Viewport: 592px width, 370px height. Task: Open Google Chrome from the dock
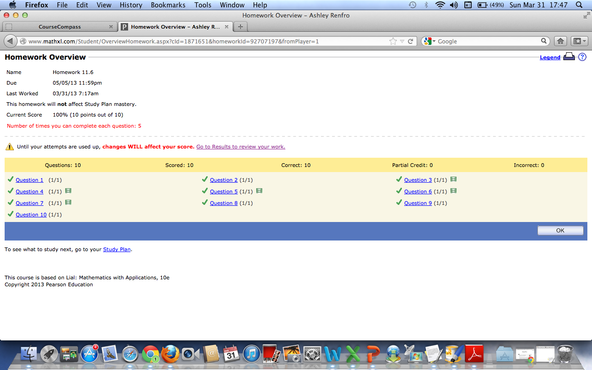151,355
